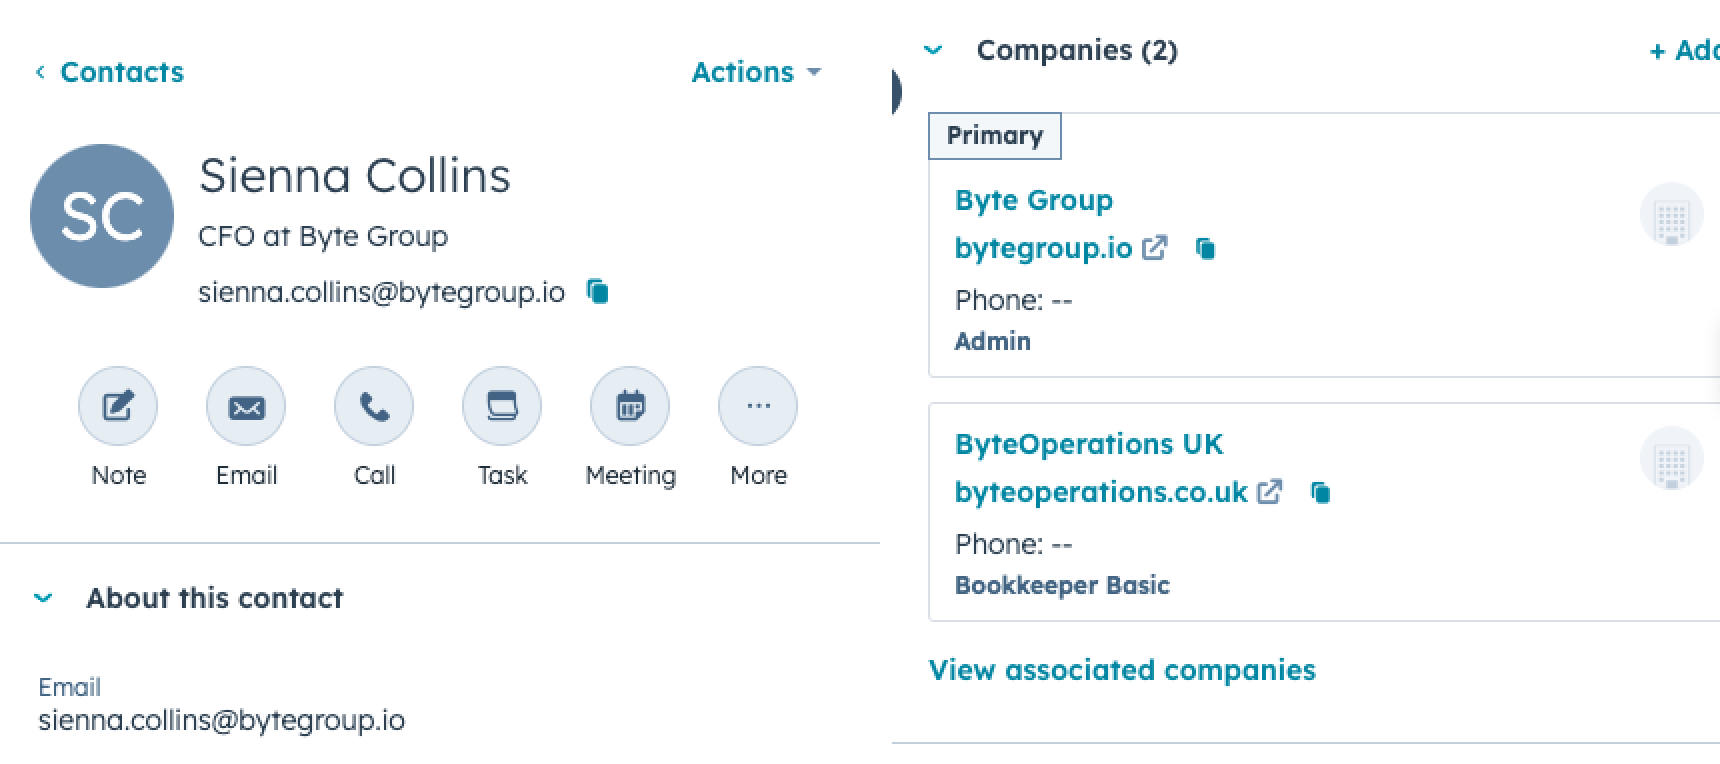
Task: Copy the bytegroup.io domain
Action: click(x=1206, y=248)
